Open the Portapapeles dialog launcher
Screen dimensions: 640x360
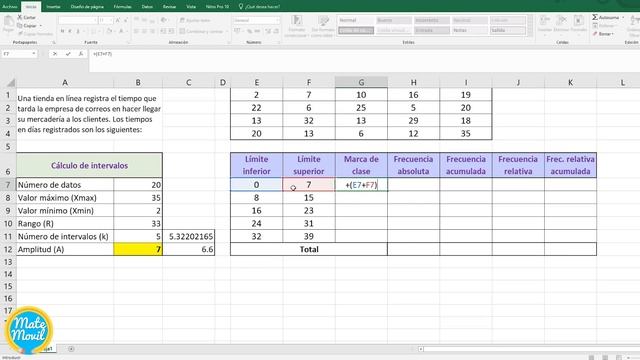(x=54, y=42)
